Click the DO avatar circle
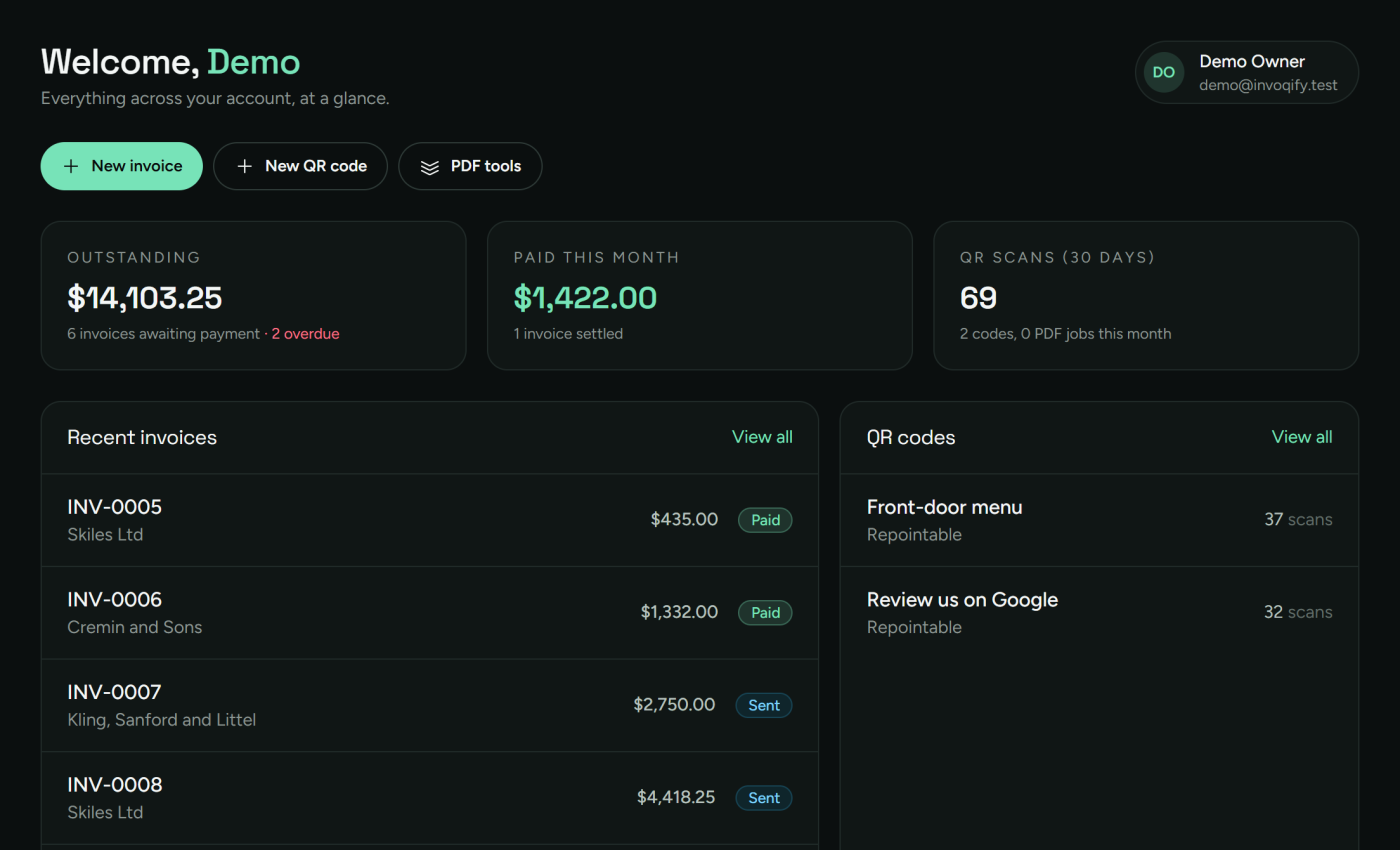 [1164, 72]
